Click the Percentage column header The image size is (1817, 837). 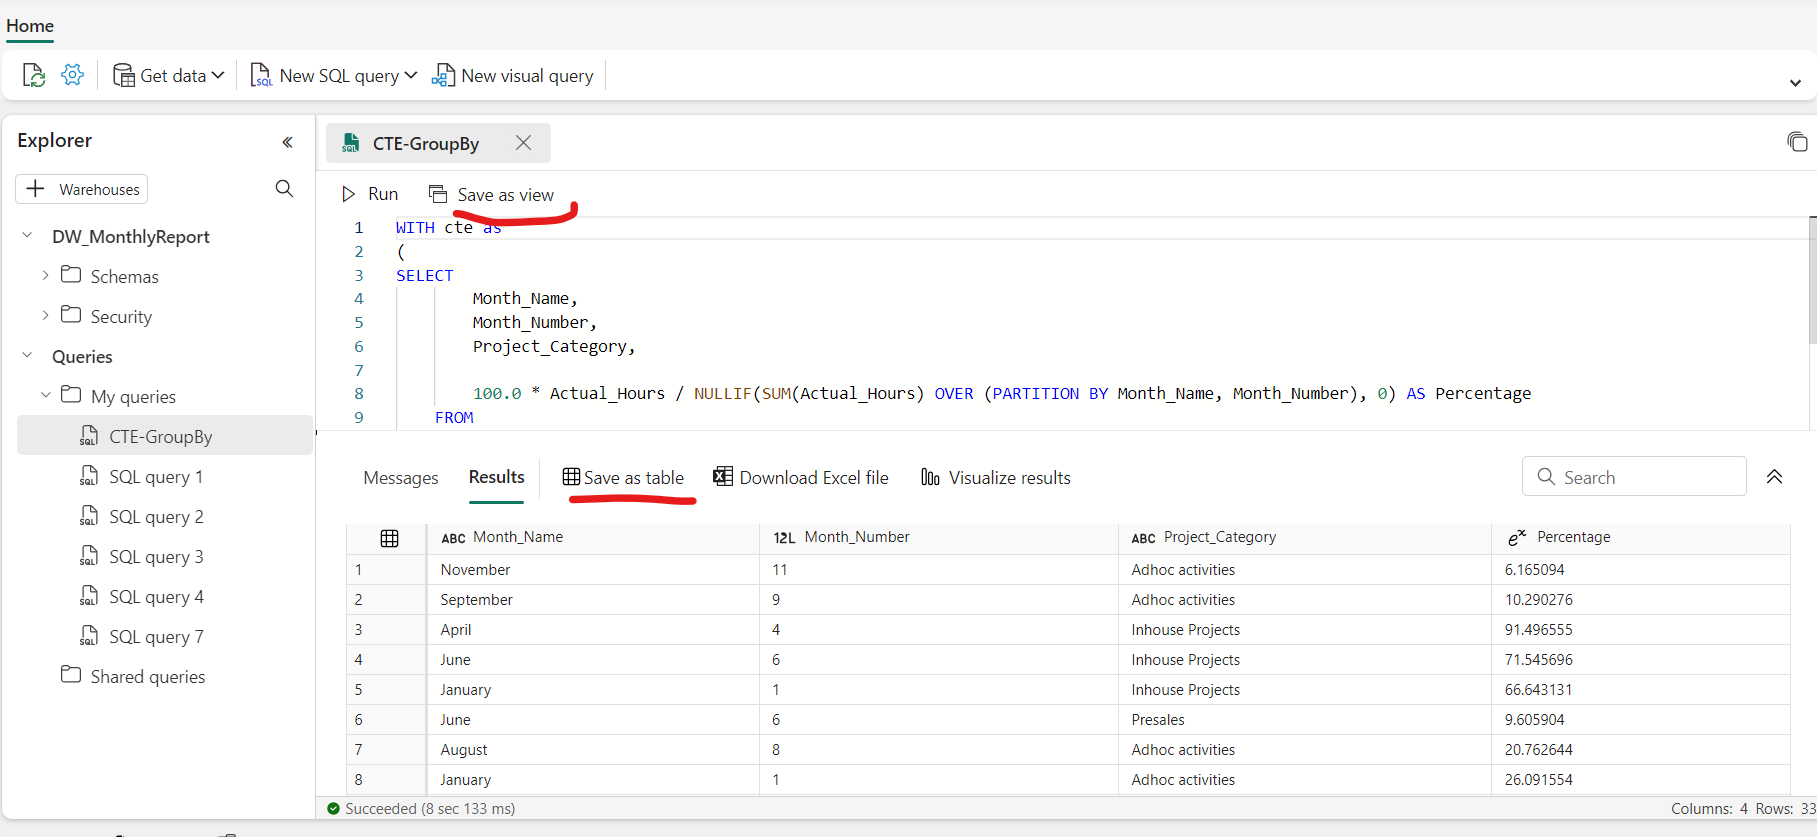pos(1641,538)
